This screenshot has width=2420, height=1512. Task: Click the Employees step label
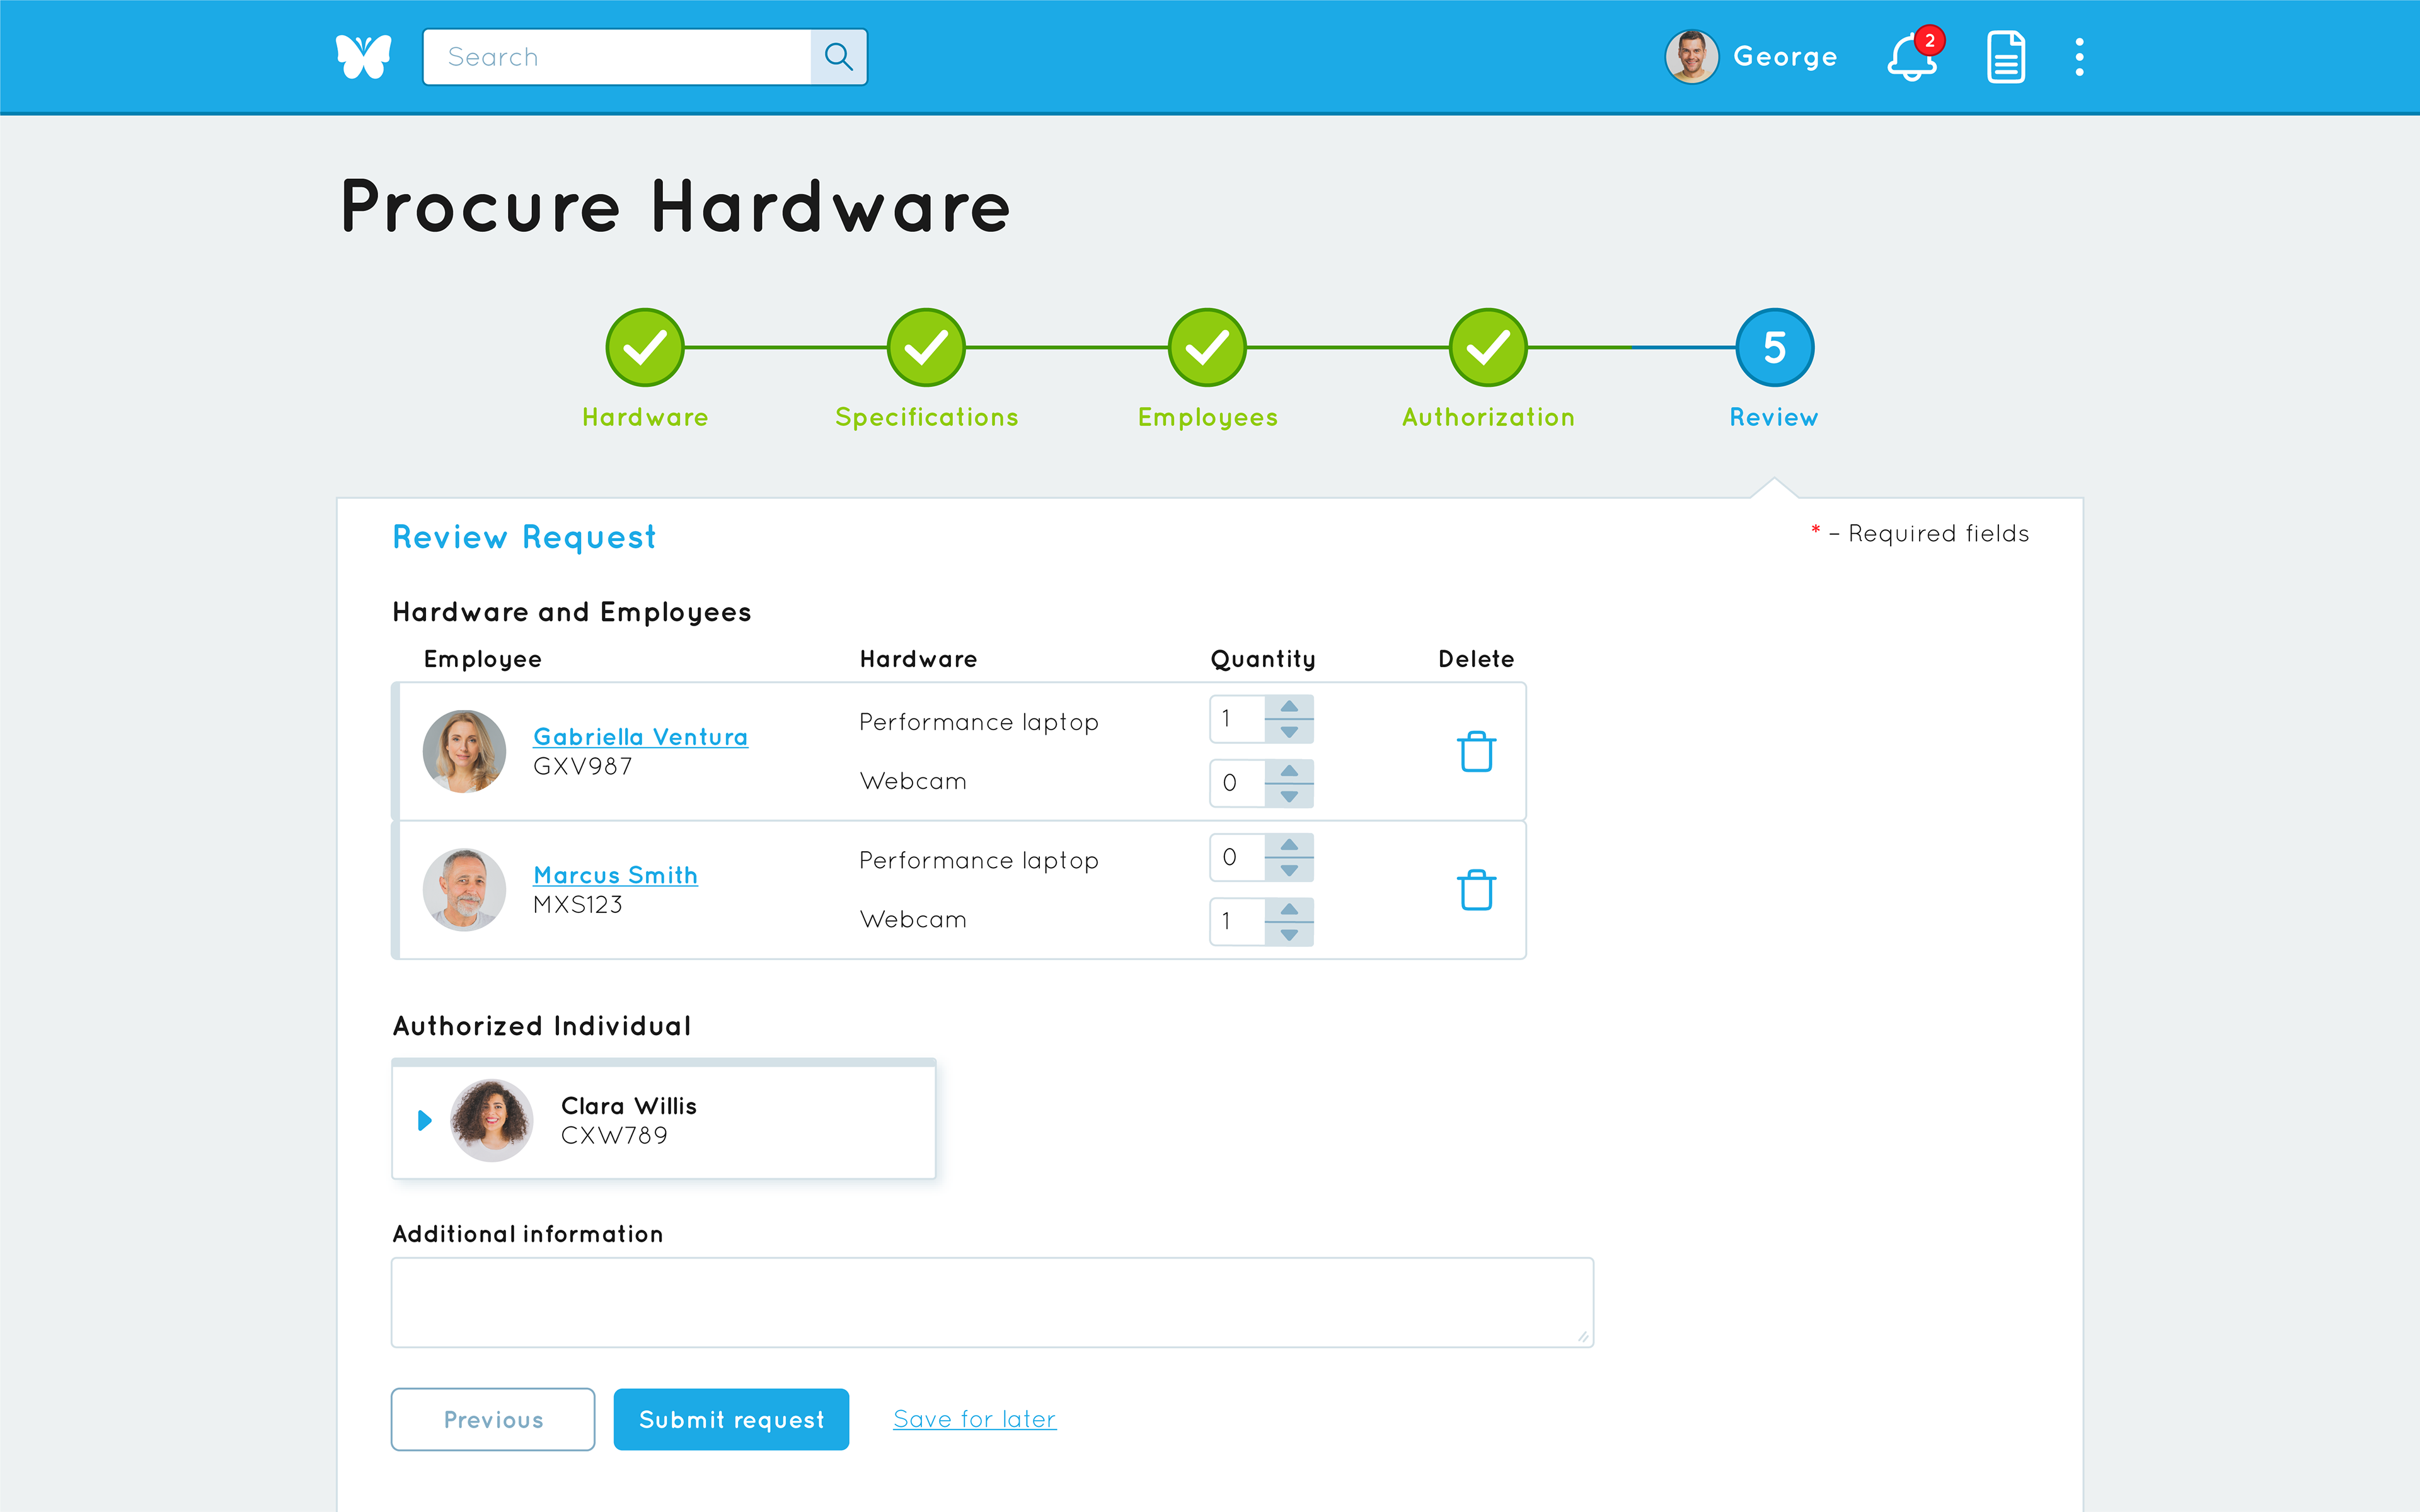pos(1207,418)
